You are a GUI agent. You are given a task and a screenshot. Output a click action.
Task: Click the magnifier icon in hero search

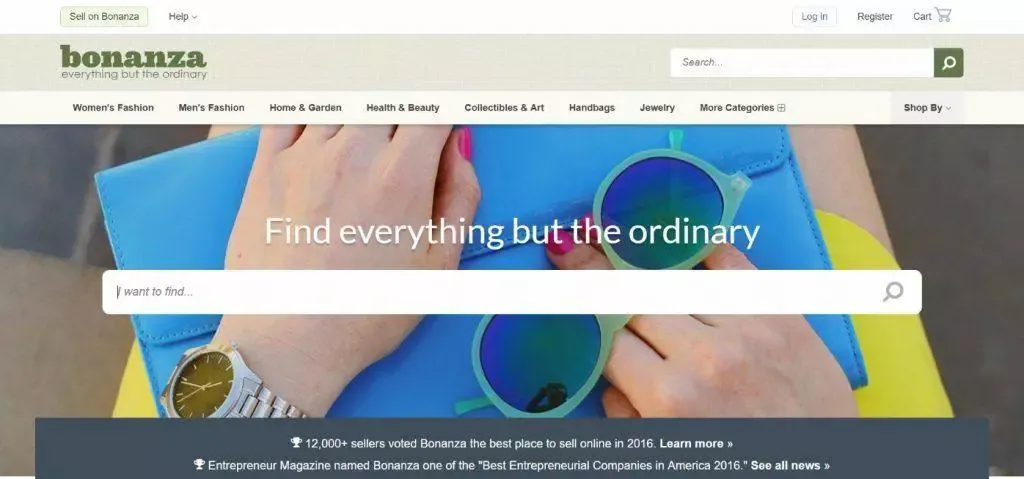pyautogui.click(x=893, y=291)
